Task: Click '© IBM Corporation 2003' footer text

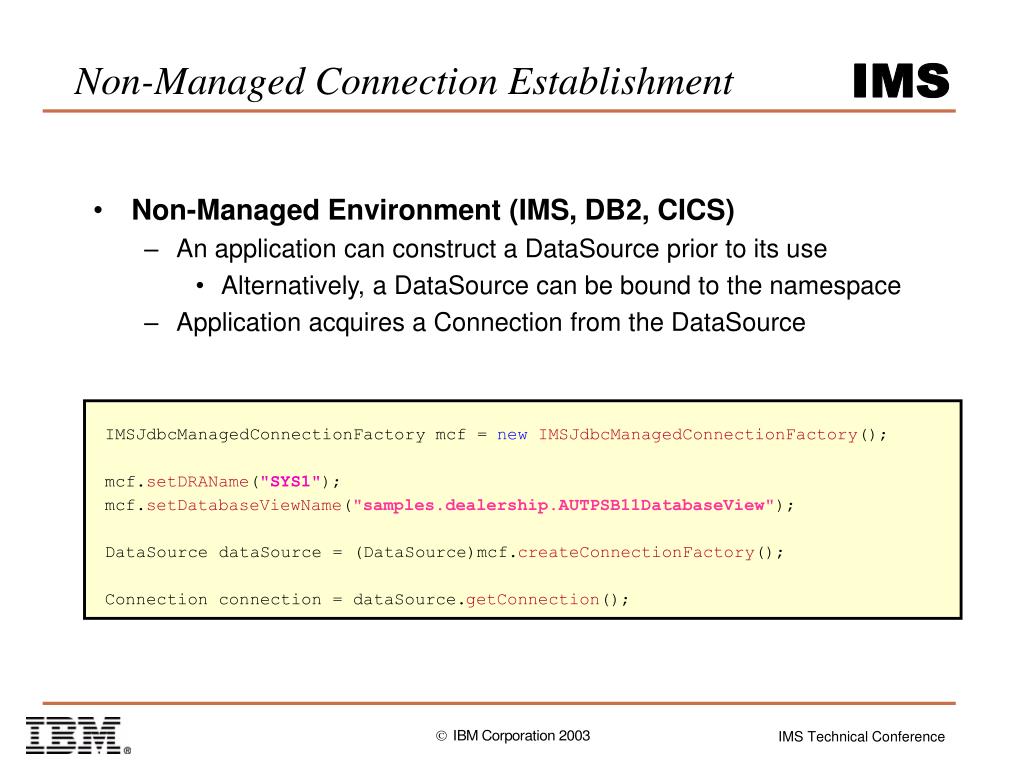Action: (513, 736)
